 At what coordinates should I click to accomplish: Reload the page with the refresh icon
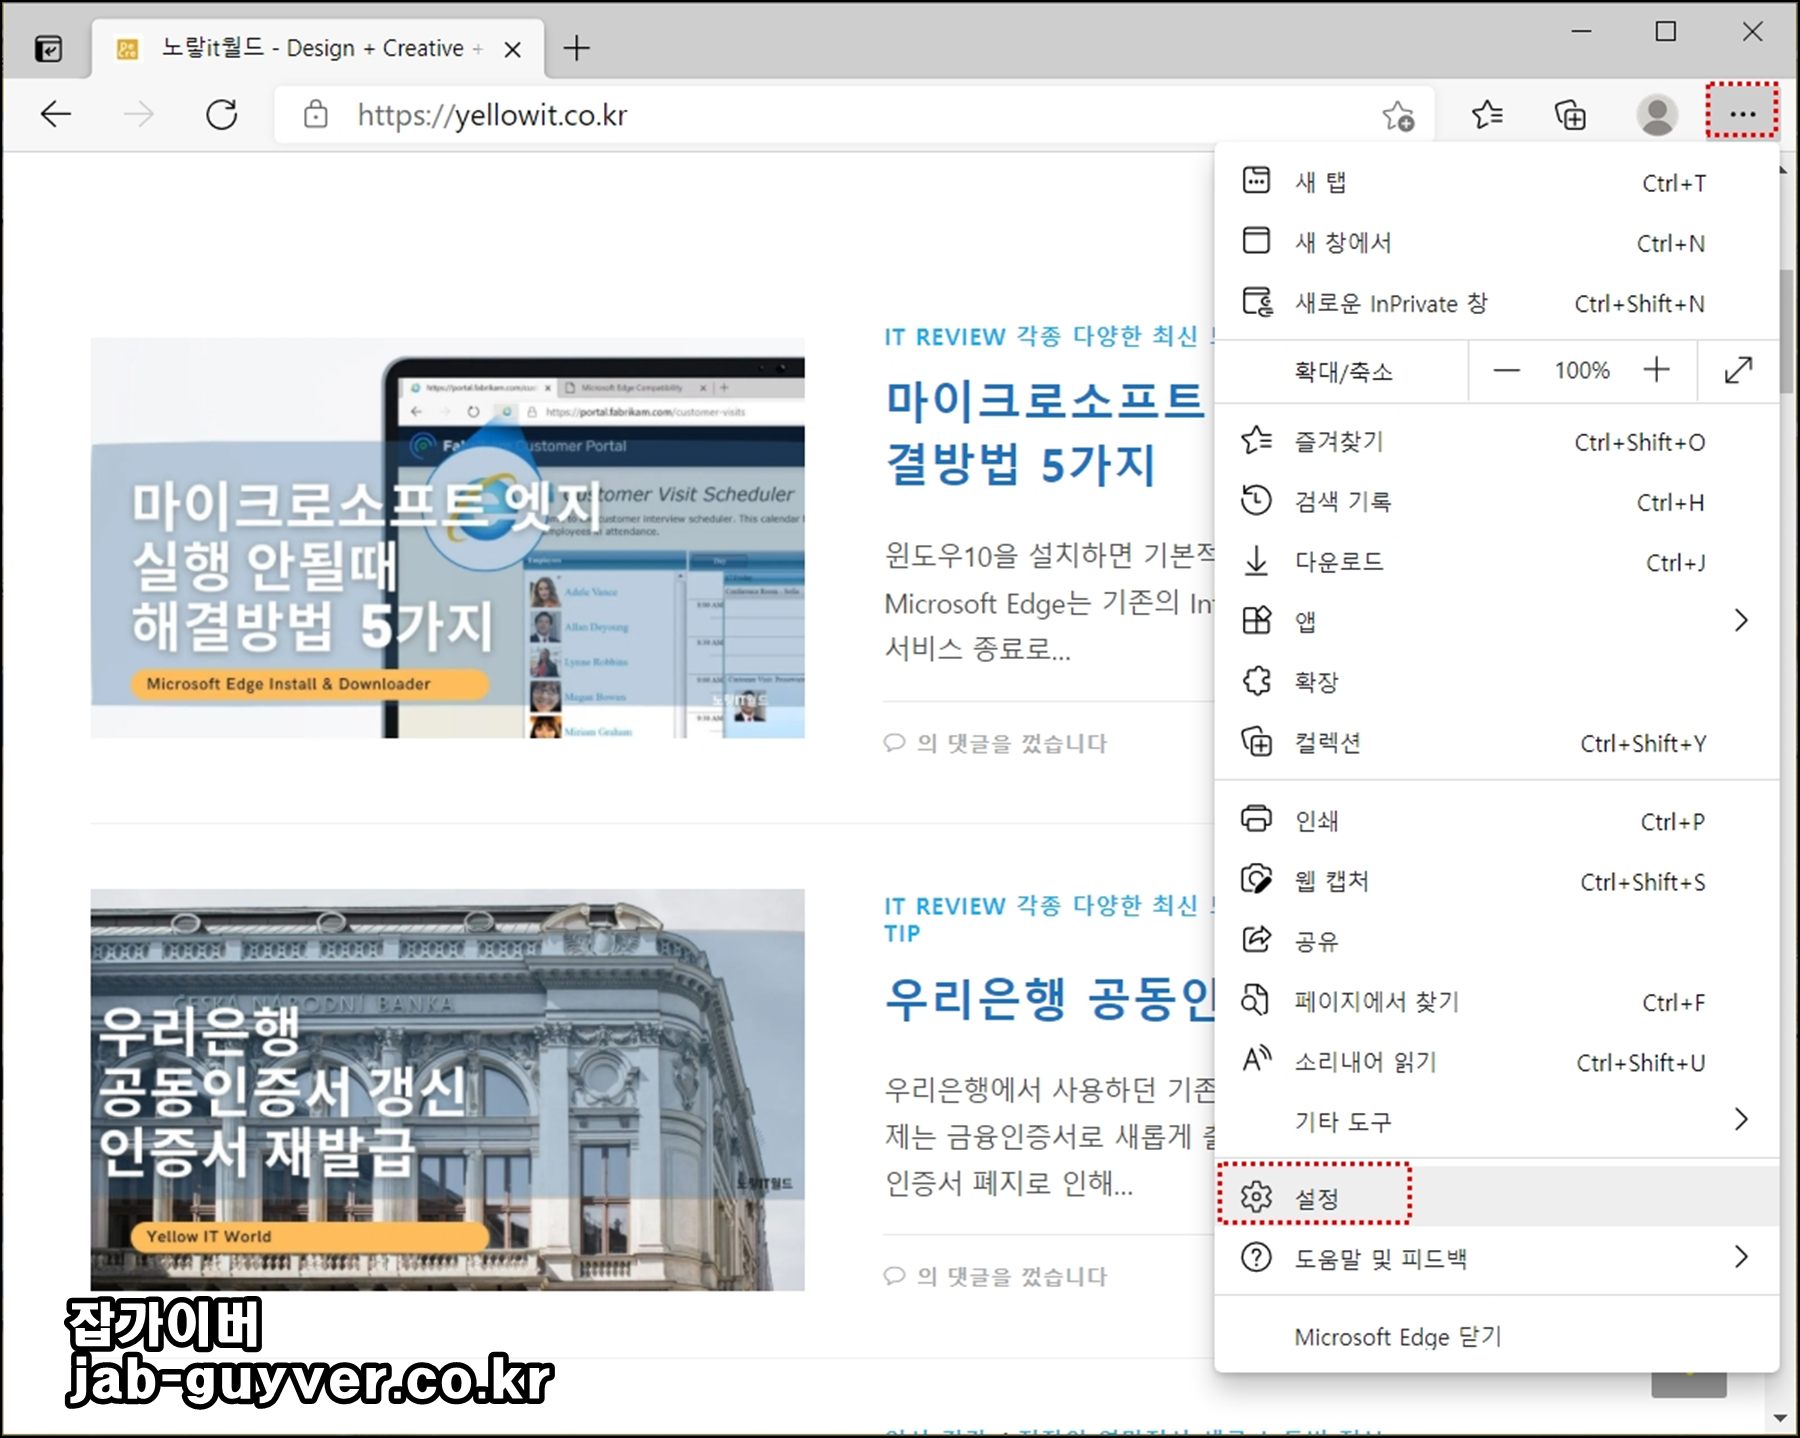(x=222, y=115)
